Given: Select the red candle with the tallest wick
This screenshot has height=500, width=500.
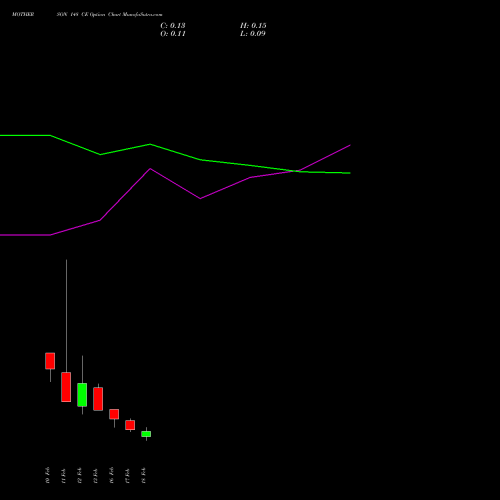Looking at the screenshot, I should [66, 387].
